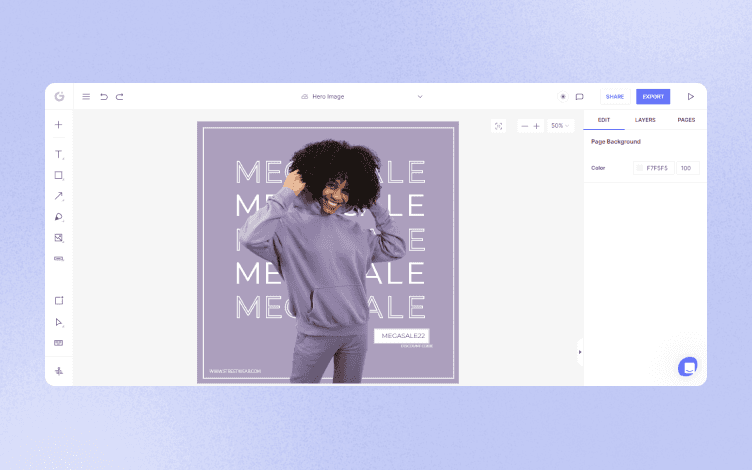Viewport: 752px width, 470px height.
Task: Select the pointer cursor tool
Action: pos(59,322)
